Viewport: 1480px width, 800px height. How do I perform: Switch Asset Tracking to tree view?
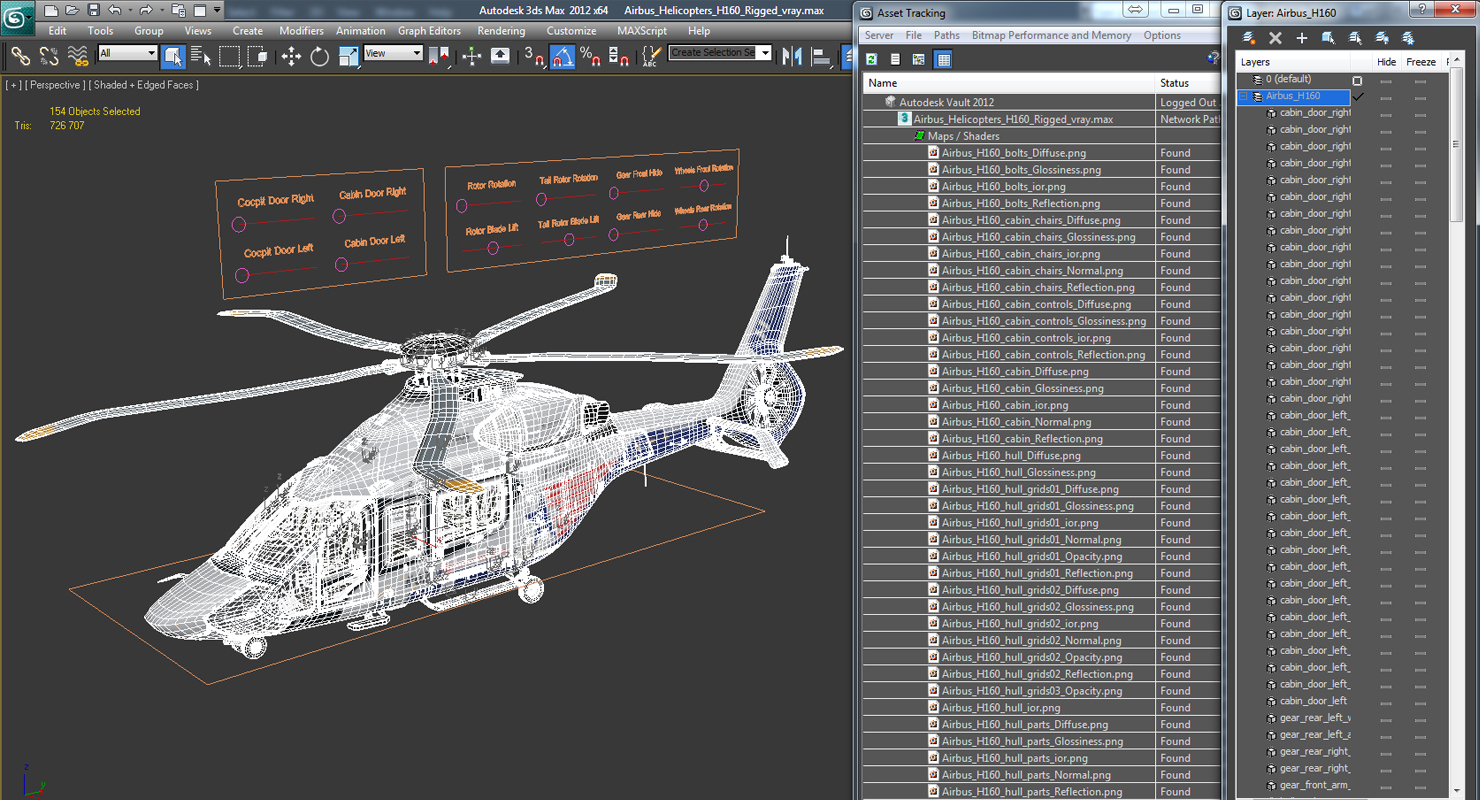point(918,59)
